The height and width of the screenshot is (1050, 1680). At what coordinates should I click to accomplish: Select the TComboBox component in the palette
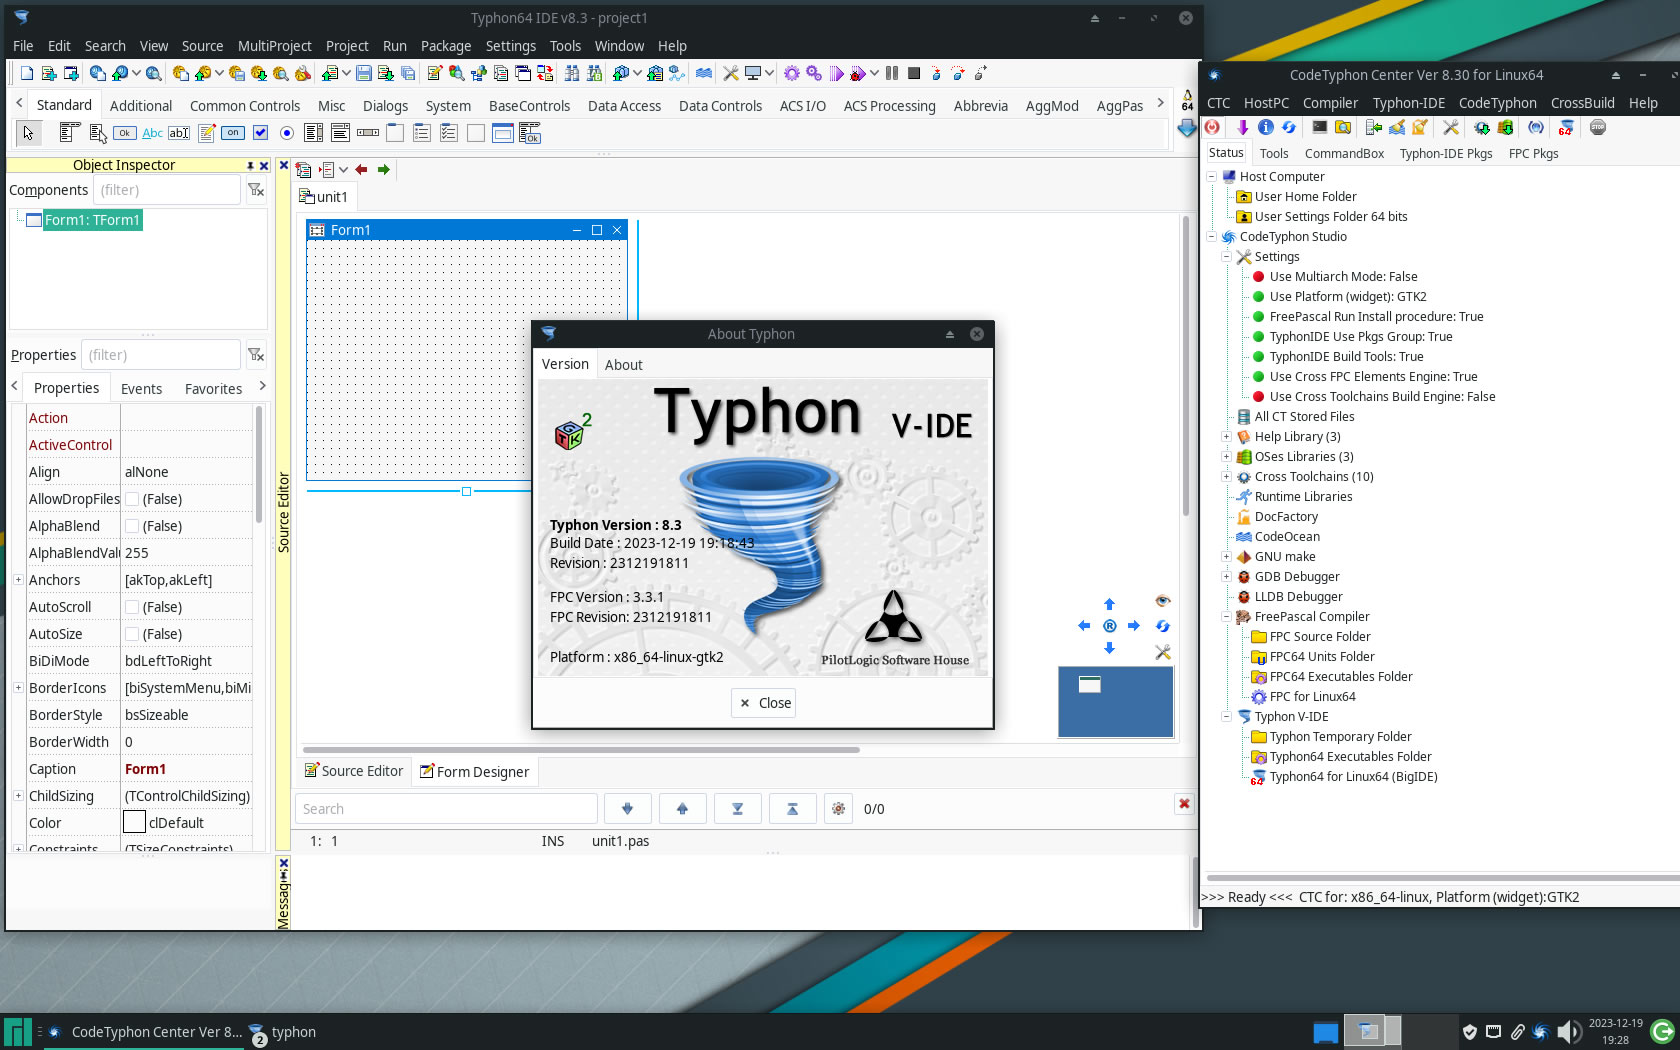point(340,133)
